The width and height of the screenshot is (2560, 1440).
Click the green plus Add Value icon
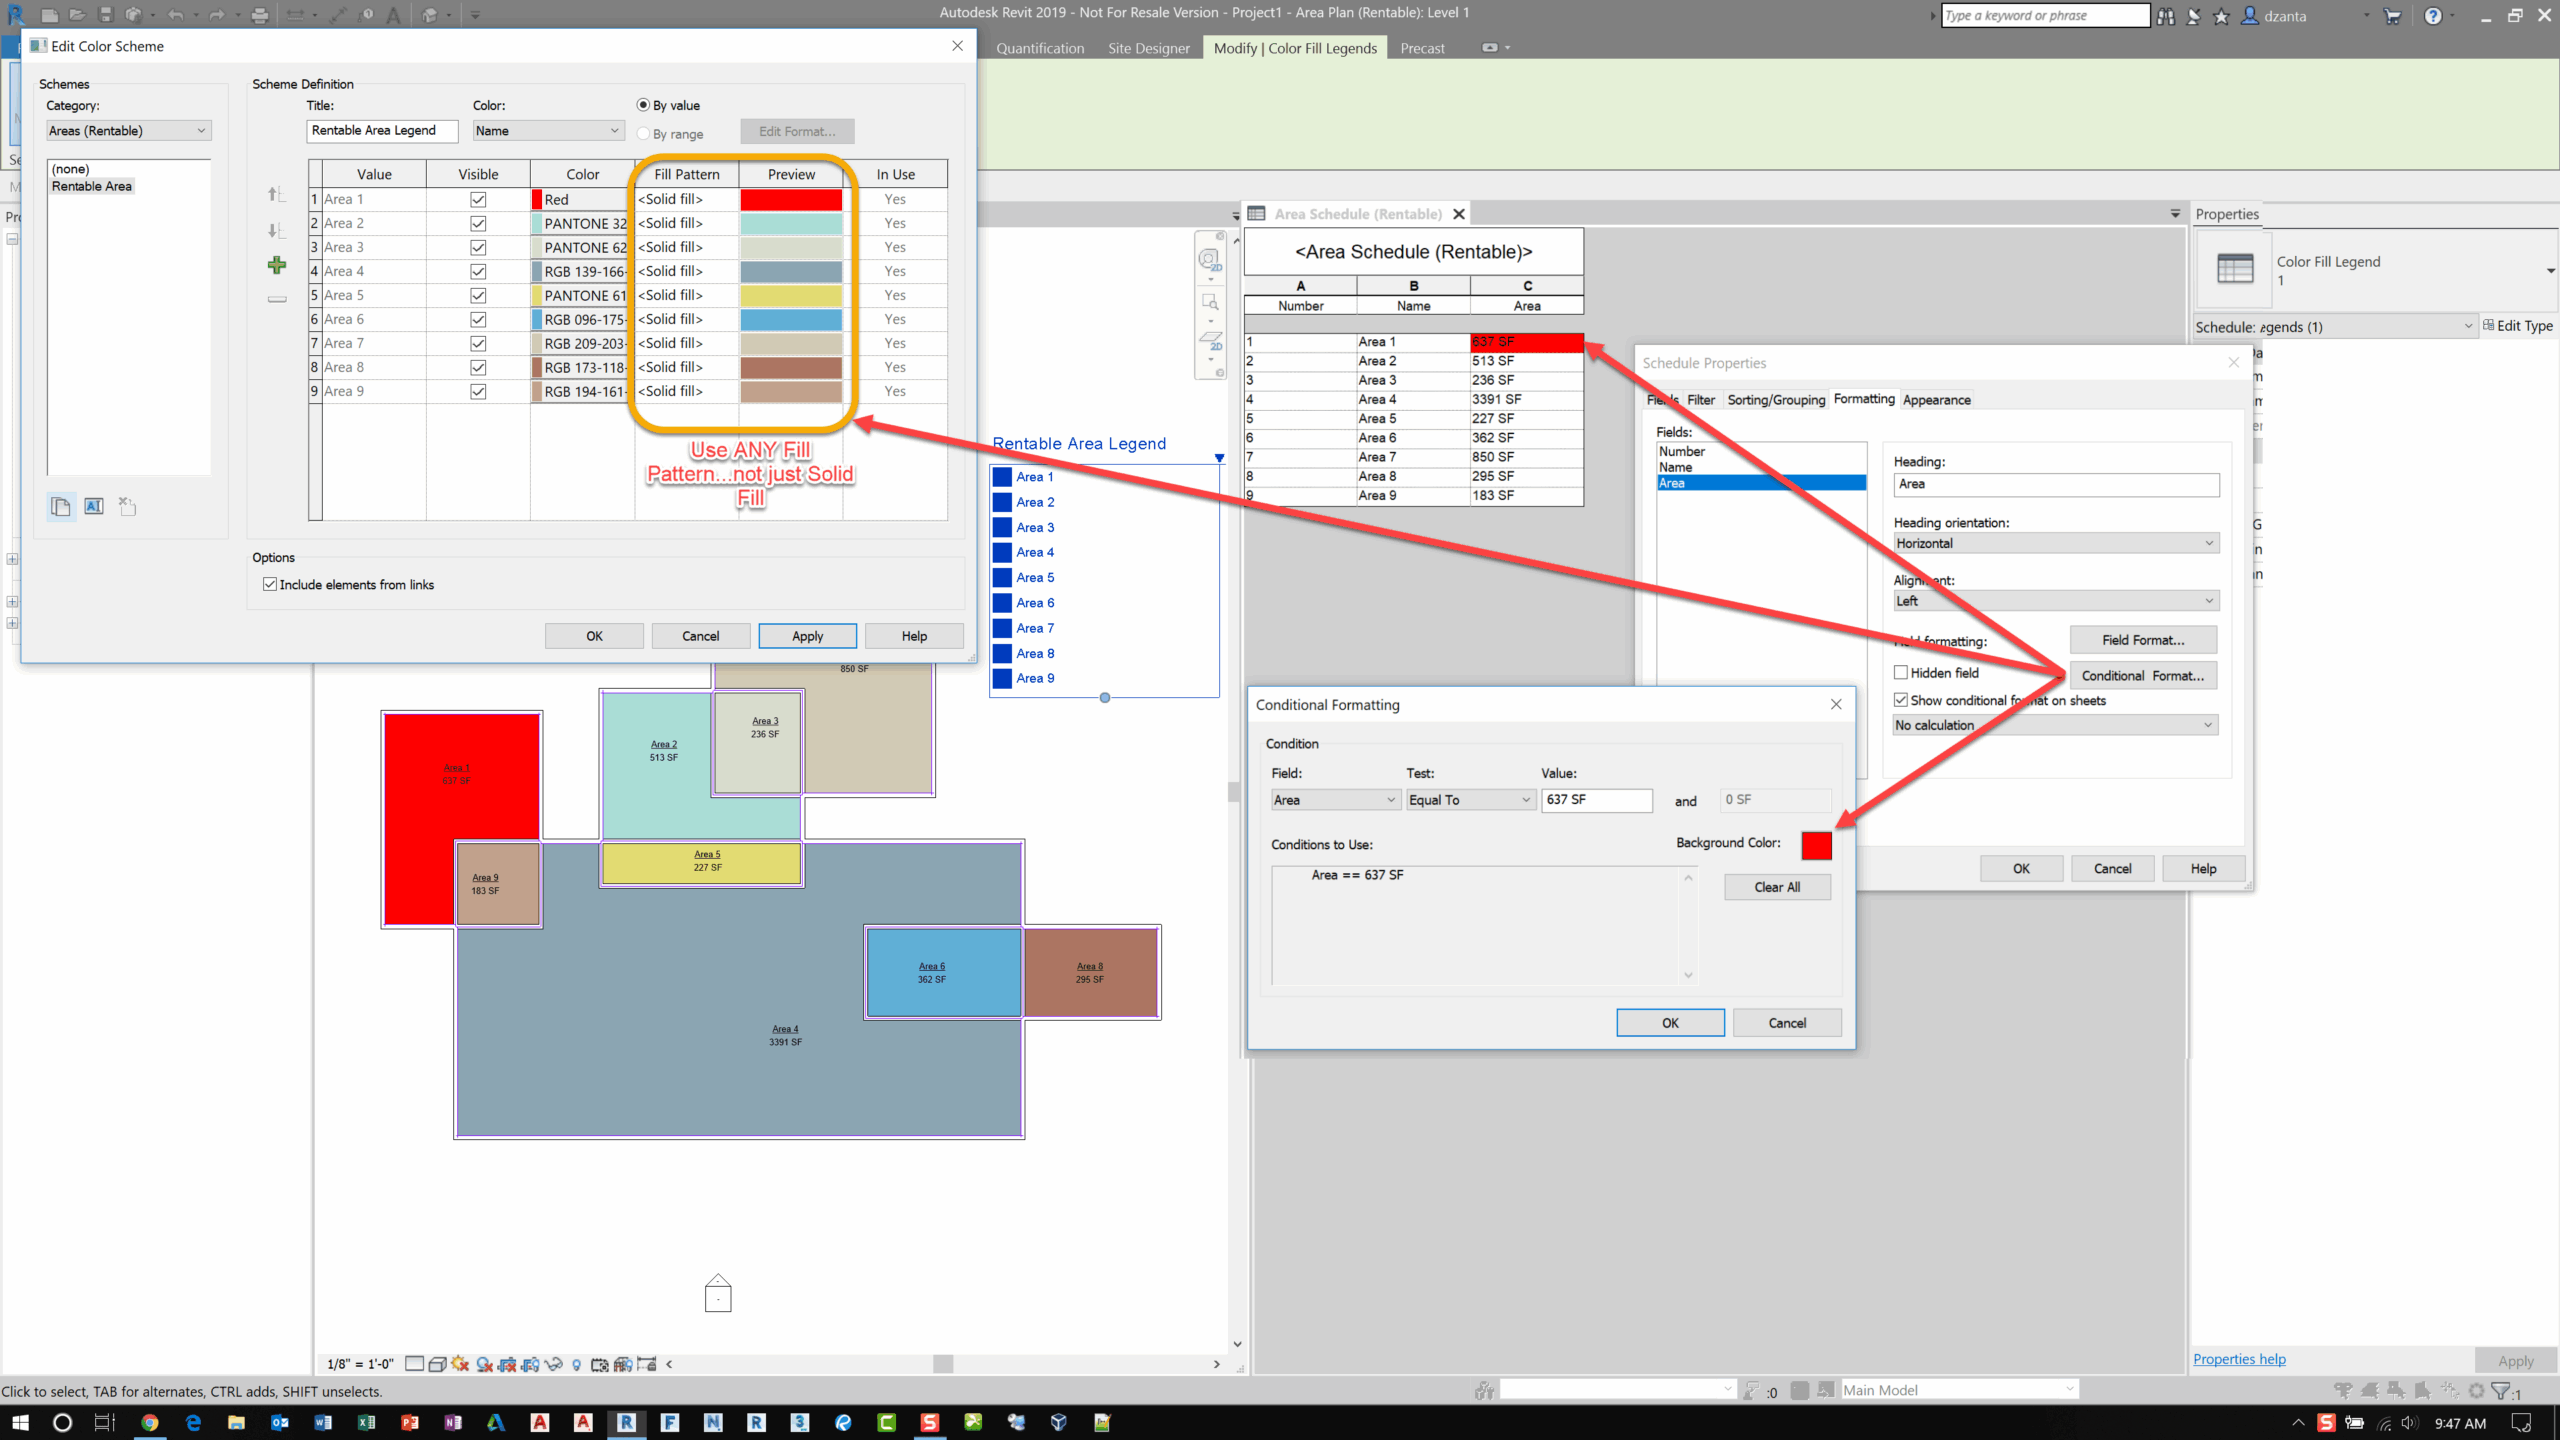[x=277, y=265]
